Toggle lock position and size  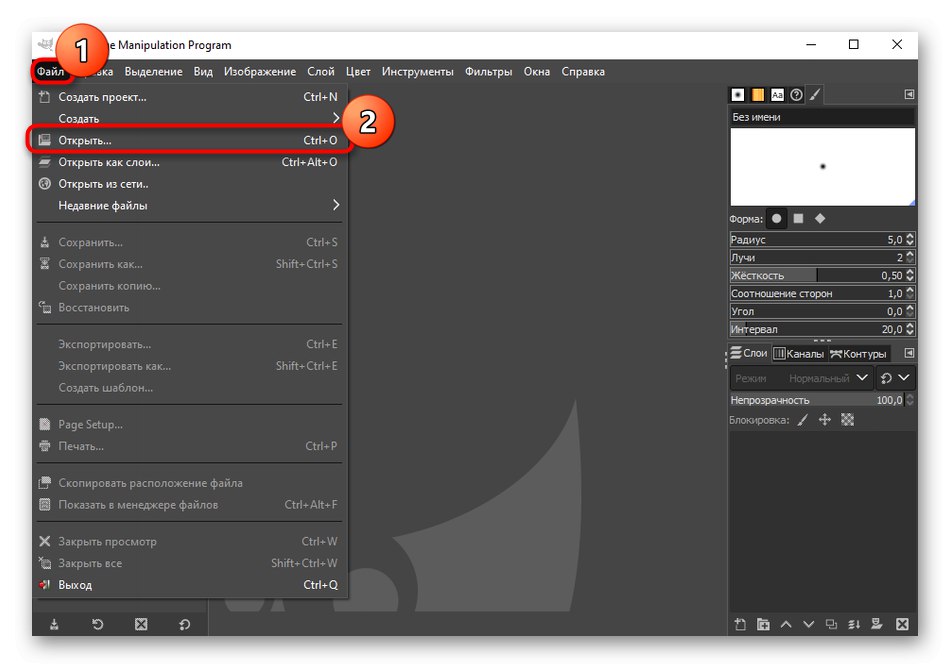click(825, 420)
